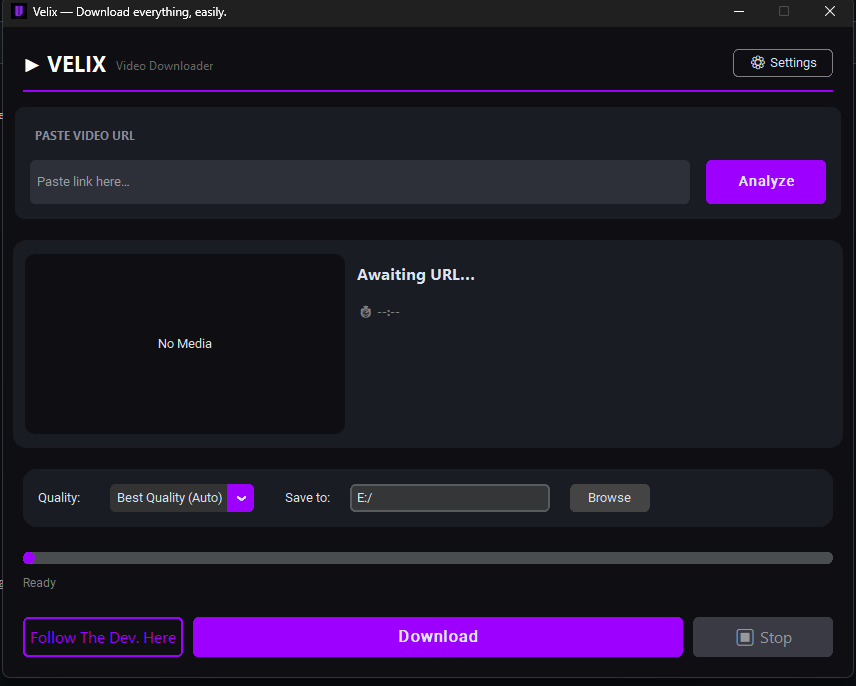Viewport: 856px width, 686px height.
Task: Click the Stop button
Action: click(x=763, y=637)
